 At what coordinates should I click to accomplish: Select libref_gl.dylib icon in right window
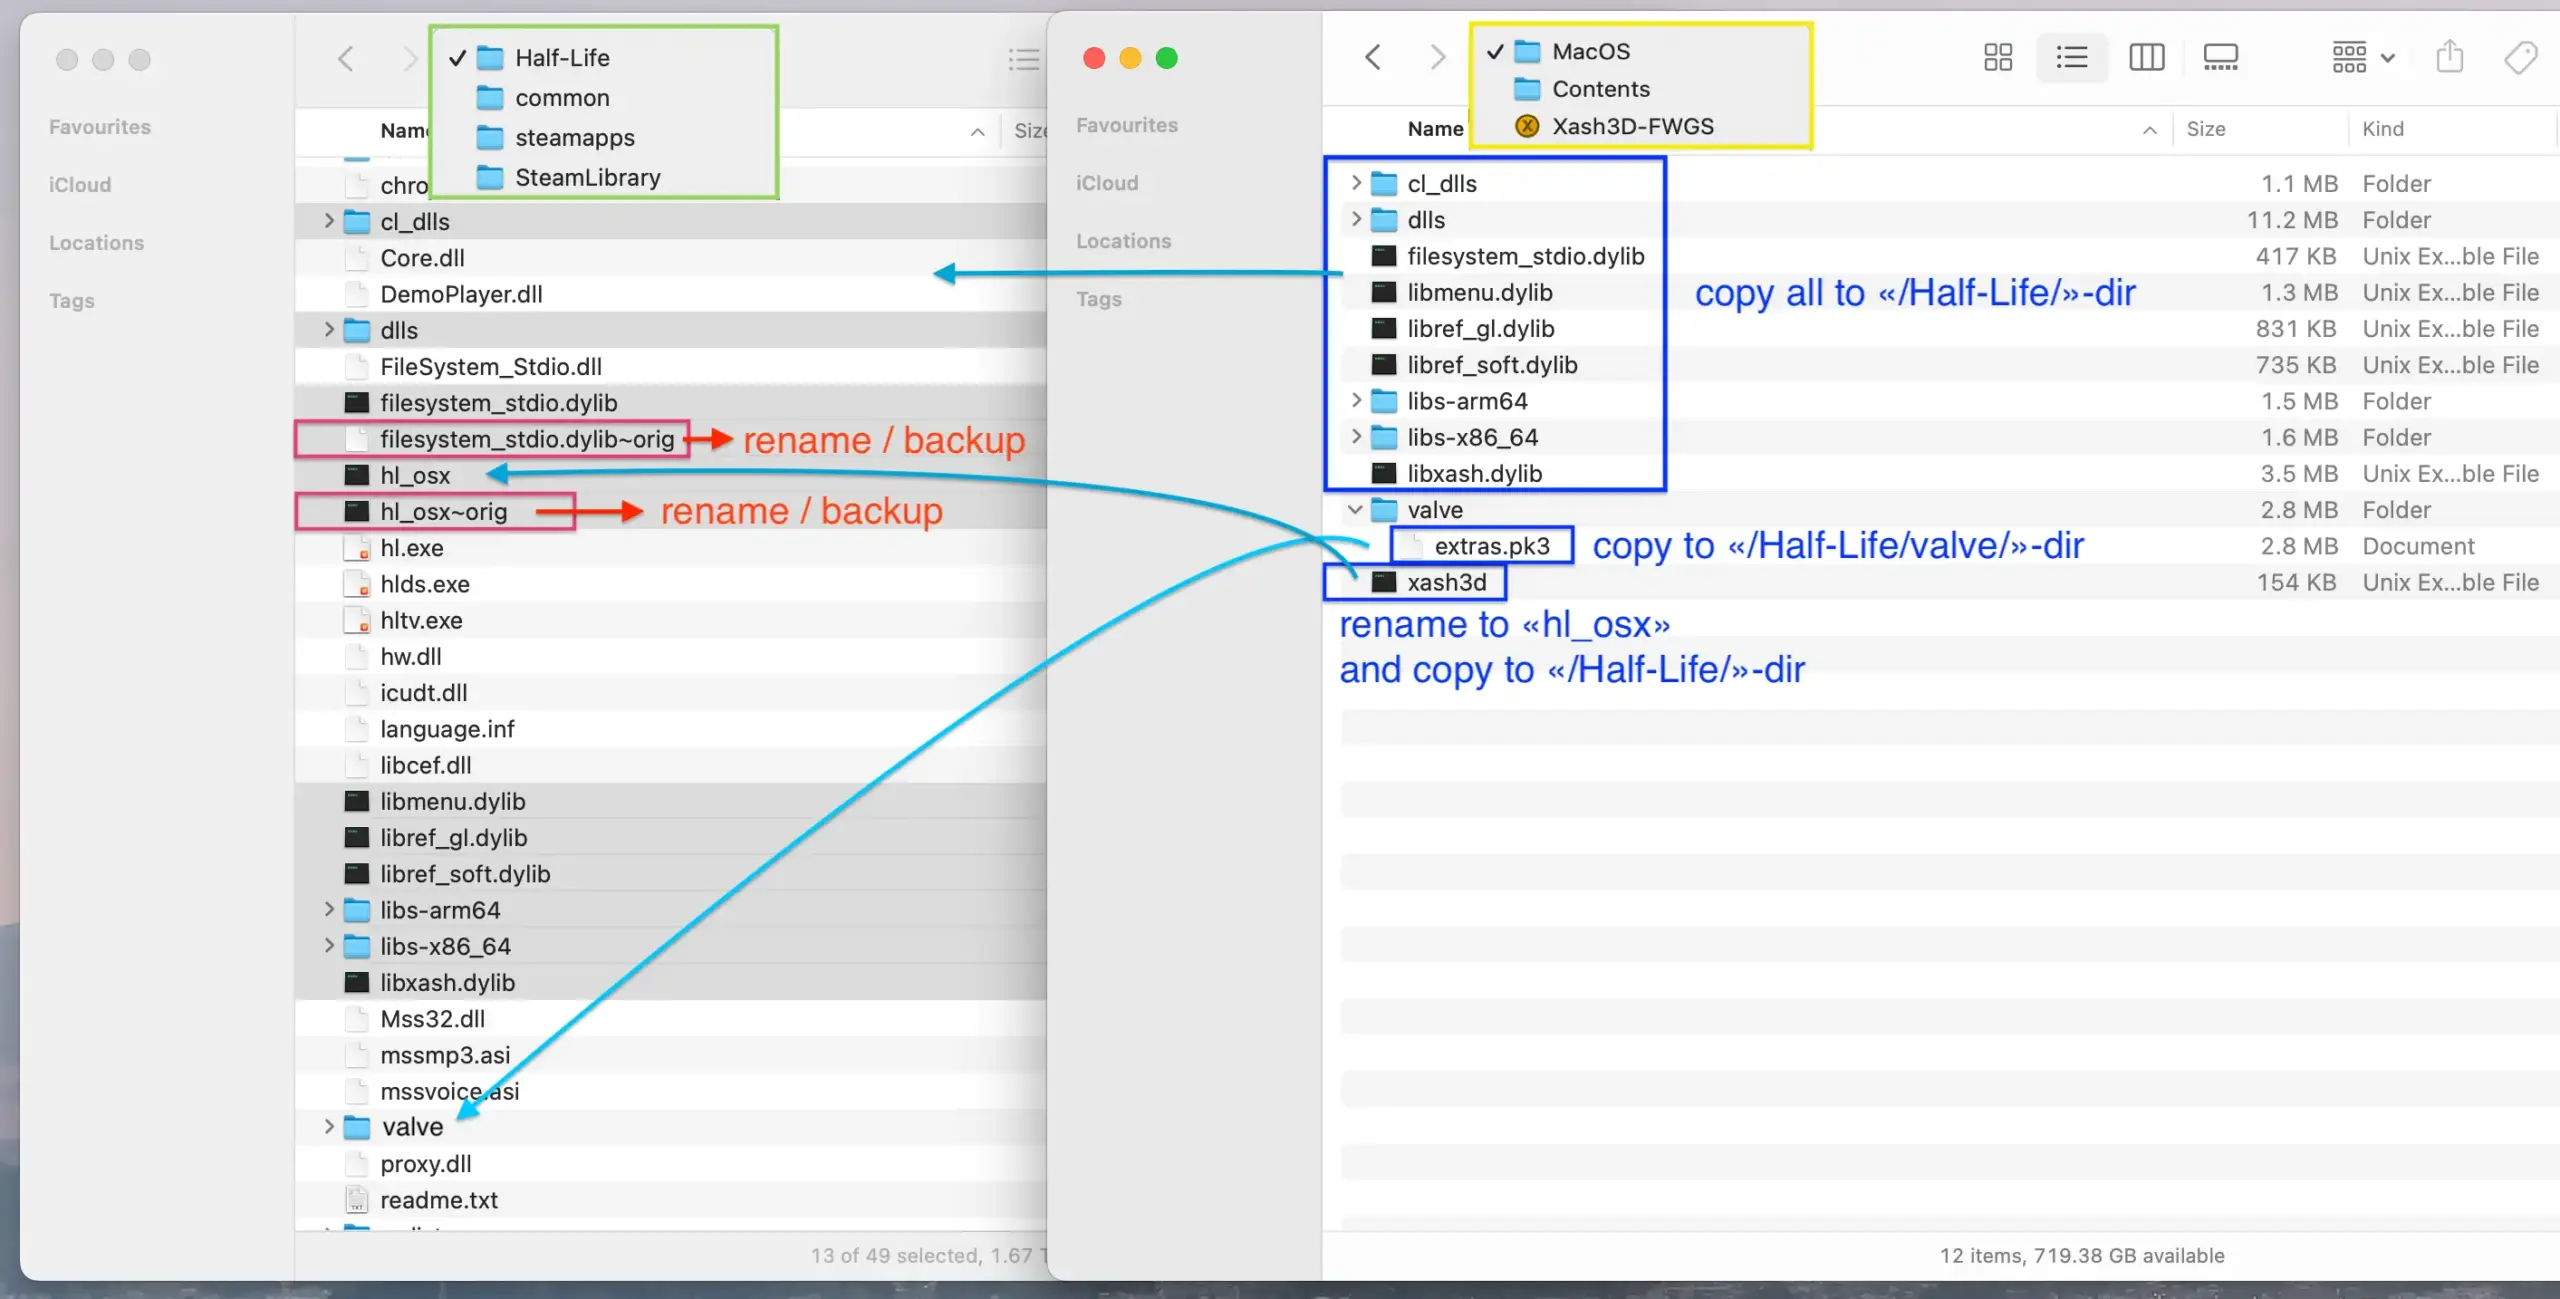point(1383,328)
